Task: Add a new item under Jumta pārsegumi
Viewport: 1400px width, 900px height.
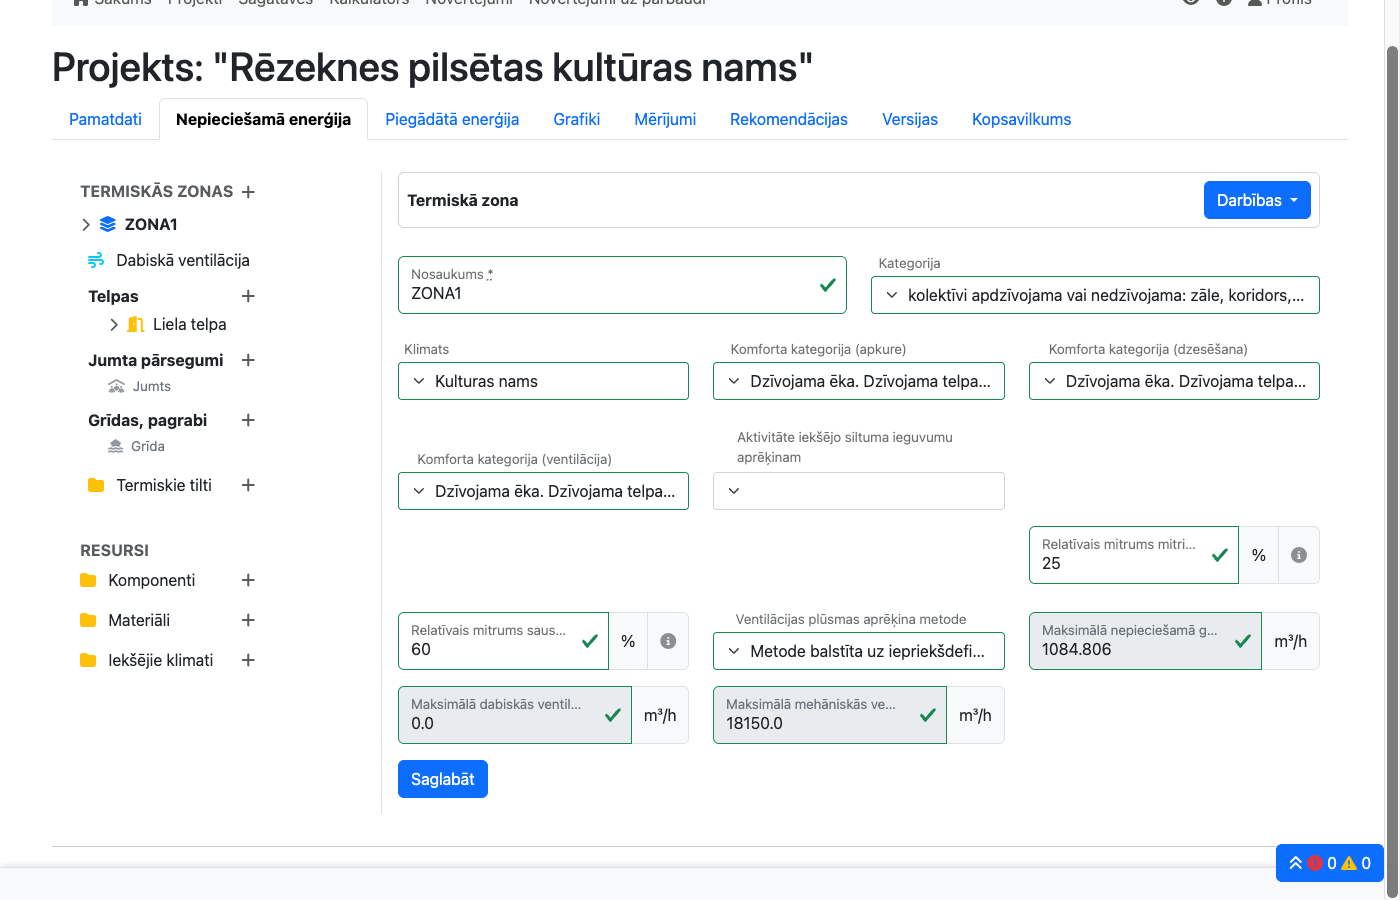Action: pyautogui.click(x=247, y=360)
